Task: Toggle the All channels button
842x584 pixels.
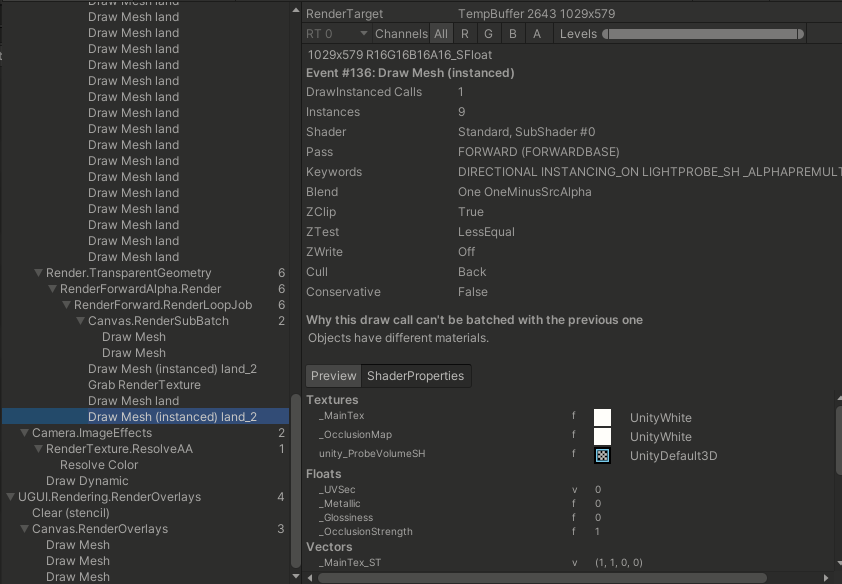Action: tap(440, 34)
